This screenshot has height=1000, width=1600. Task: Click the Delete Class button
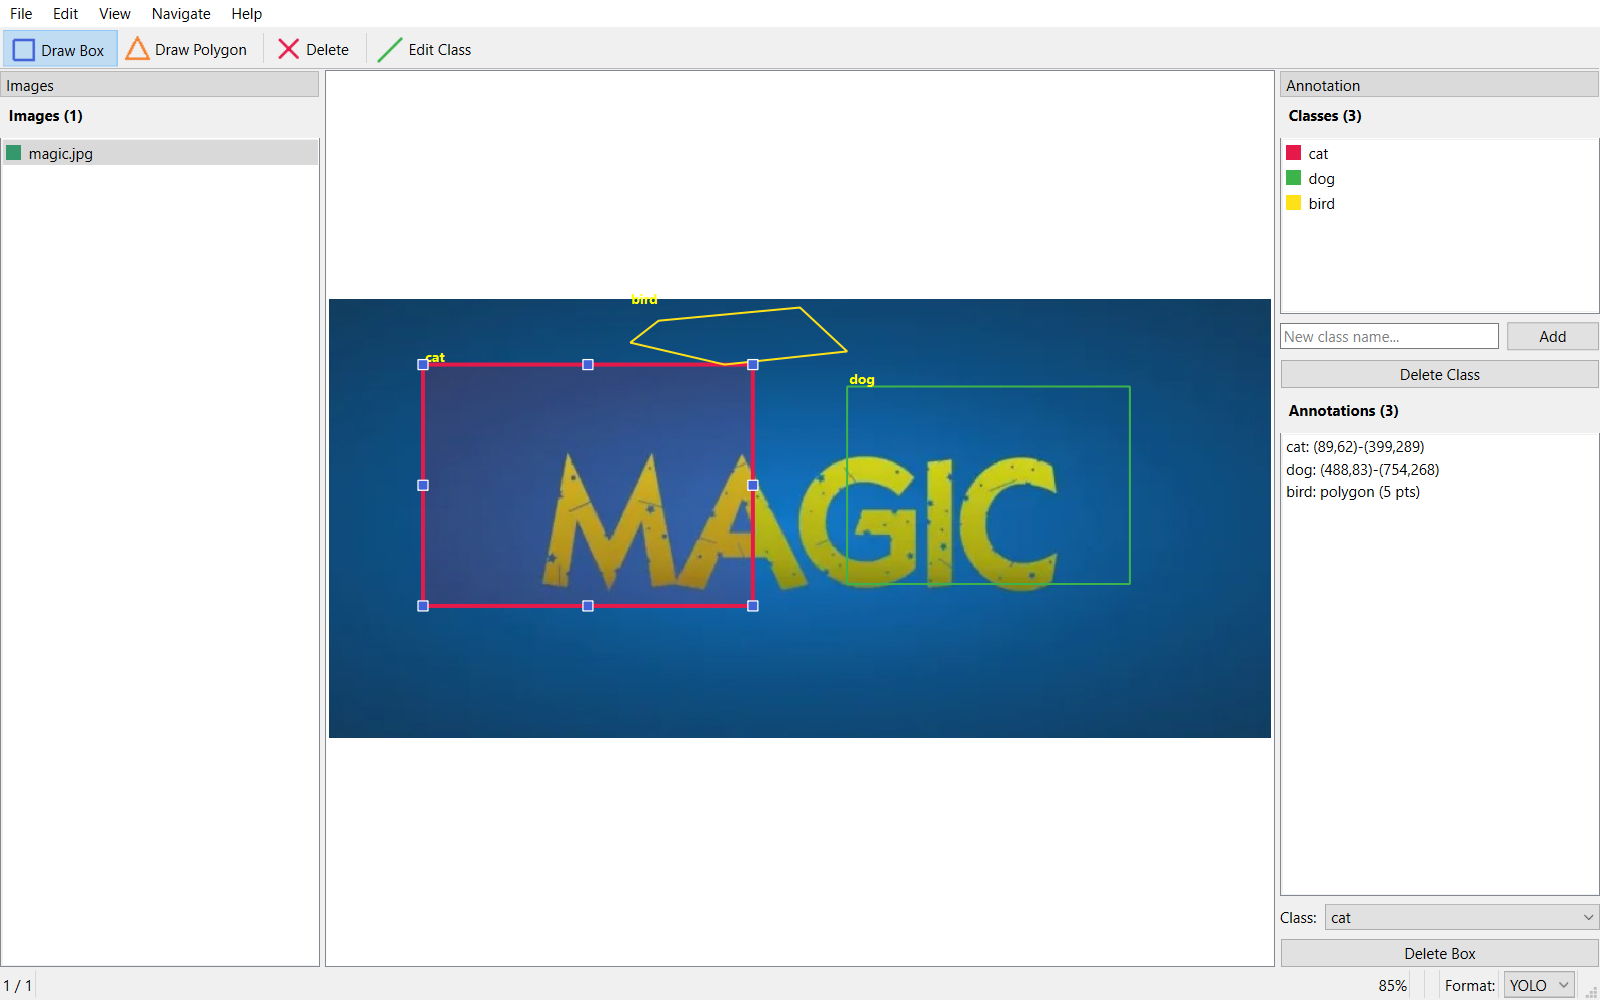coord(1439,375)
